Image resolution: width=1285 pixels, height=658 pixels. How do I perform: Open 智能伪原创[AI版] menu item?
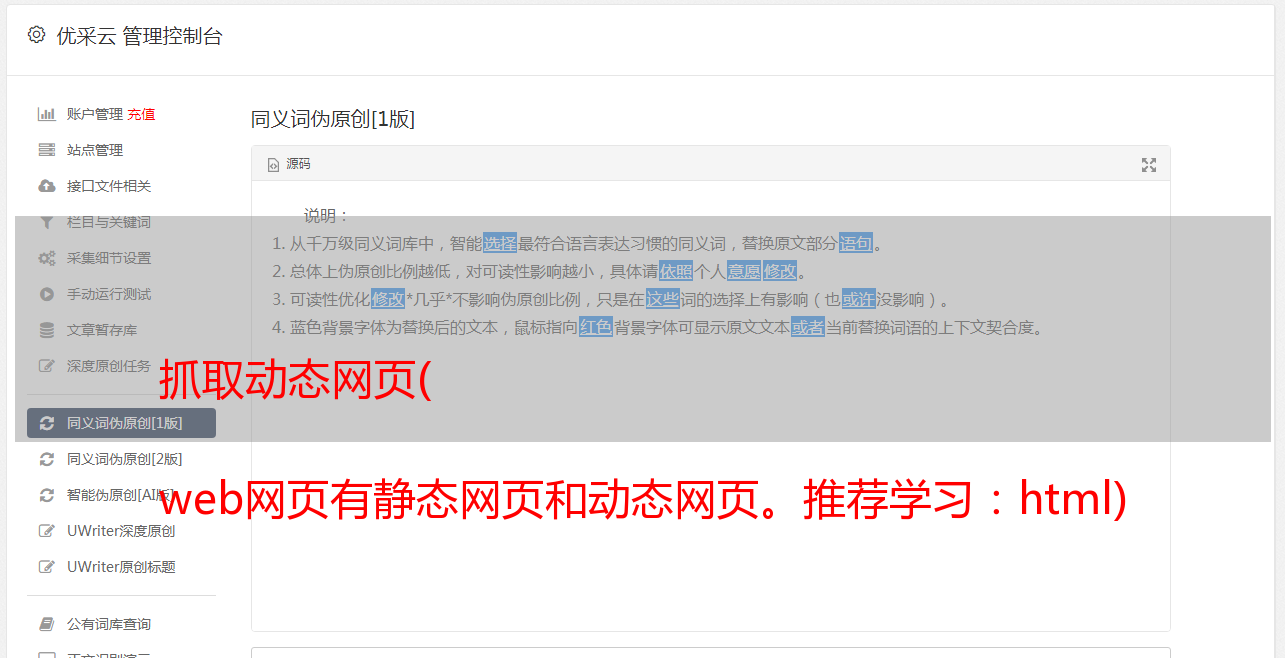pyautogui.click(x=121, y=495)
